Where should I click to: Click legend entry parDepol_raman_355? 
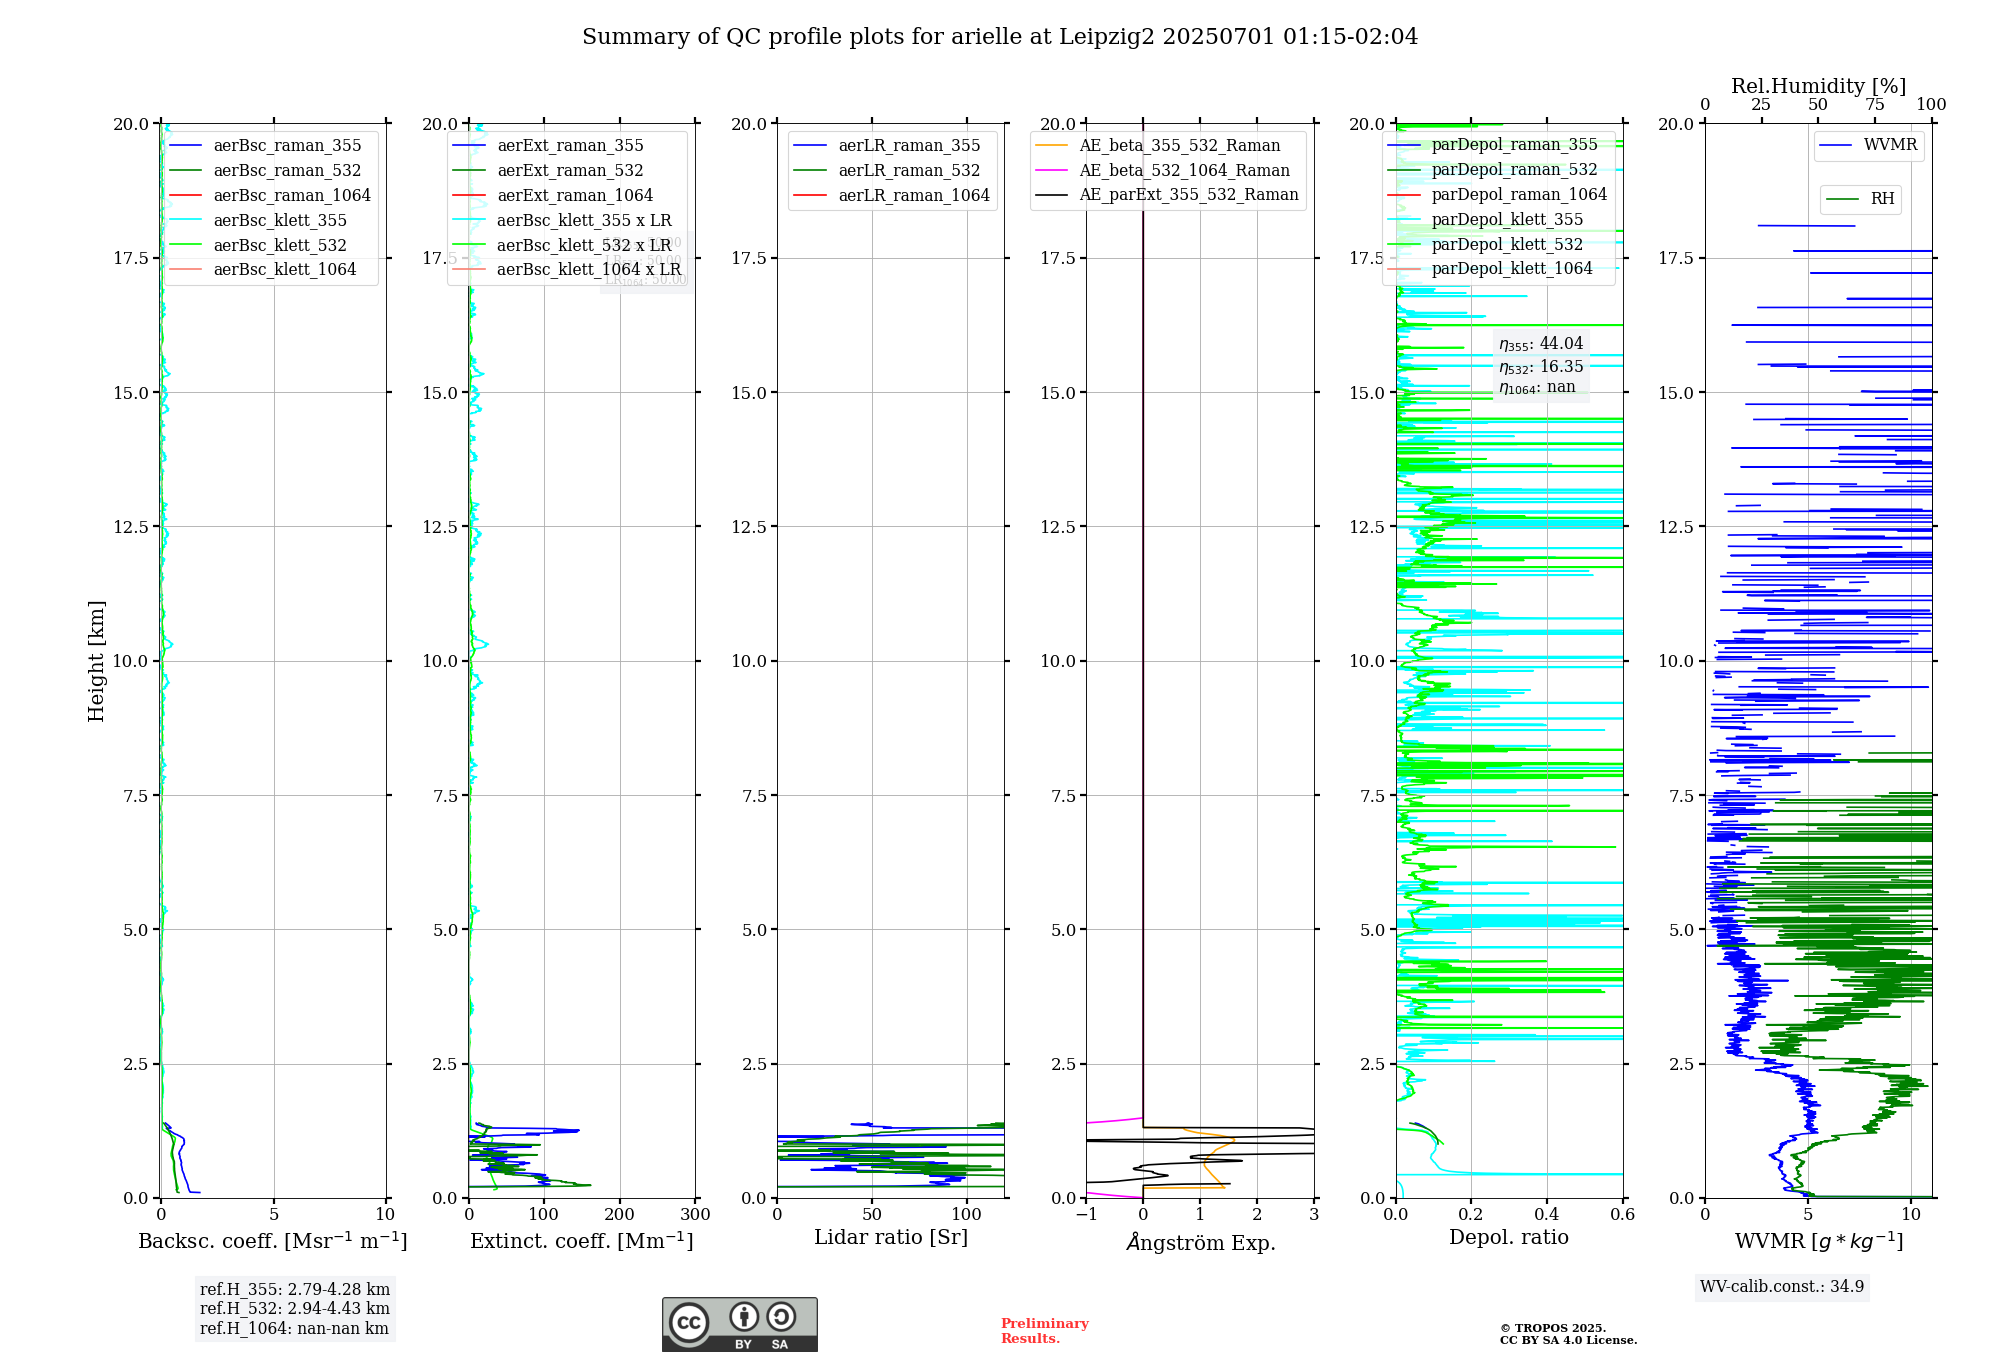(1515, 145)
